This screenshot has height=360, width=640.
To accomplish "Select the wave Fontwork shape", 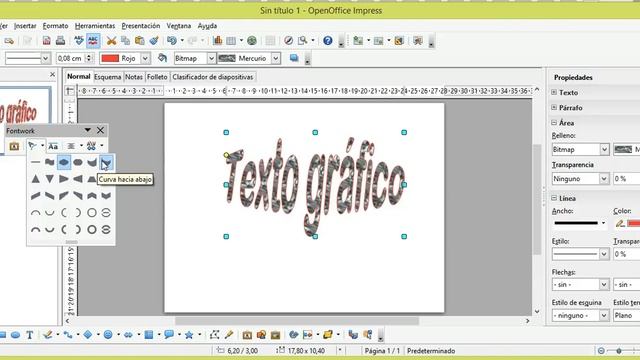I will [49, 162].
